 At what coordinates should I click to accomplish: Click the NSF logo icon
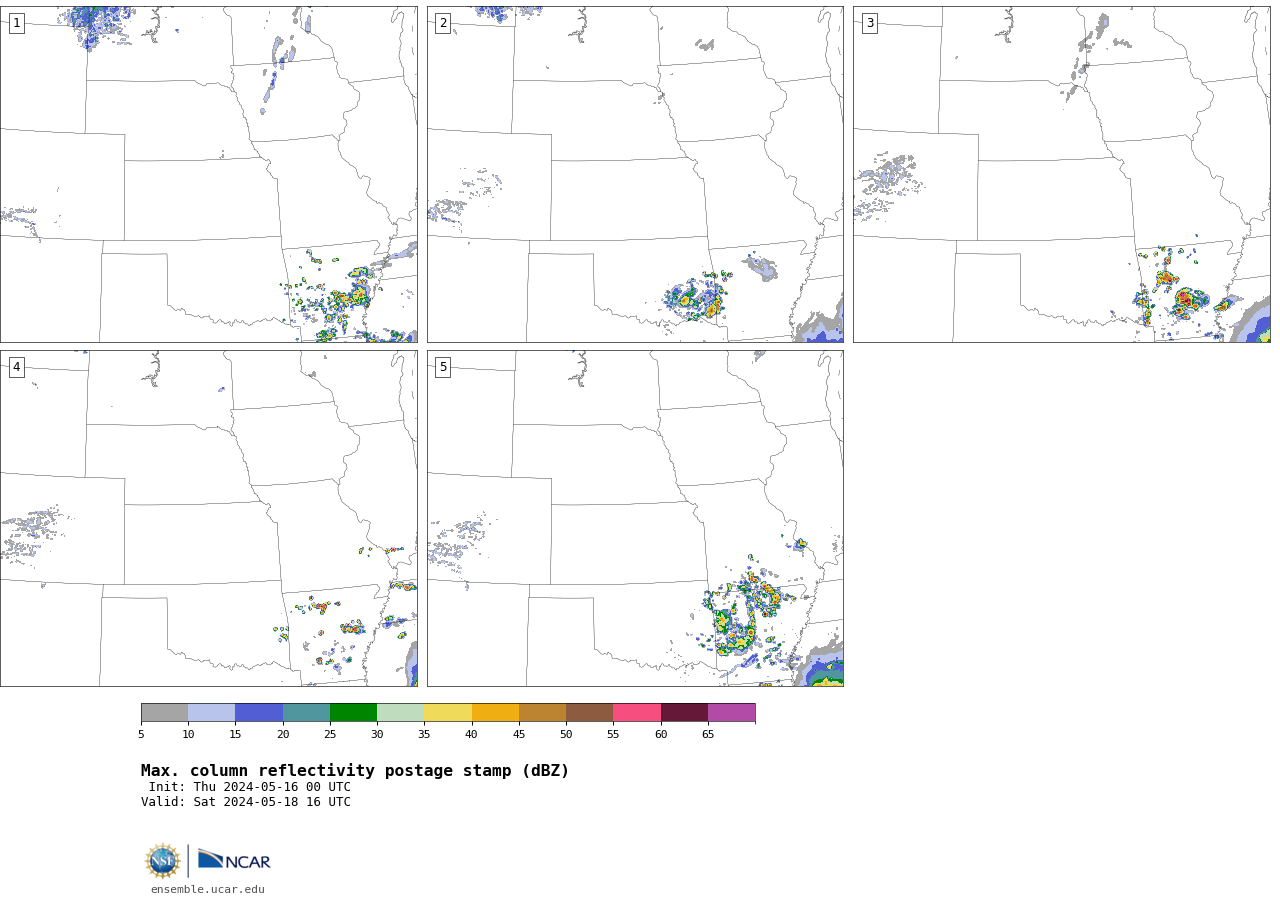pyautogui.click(x=163, y=861)
